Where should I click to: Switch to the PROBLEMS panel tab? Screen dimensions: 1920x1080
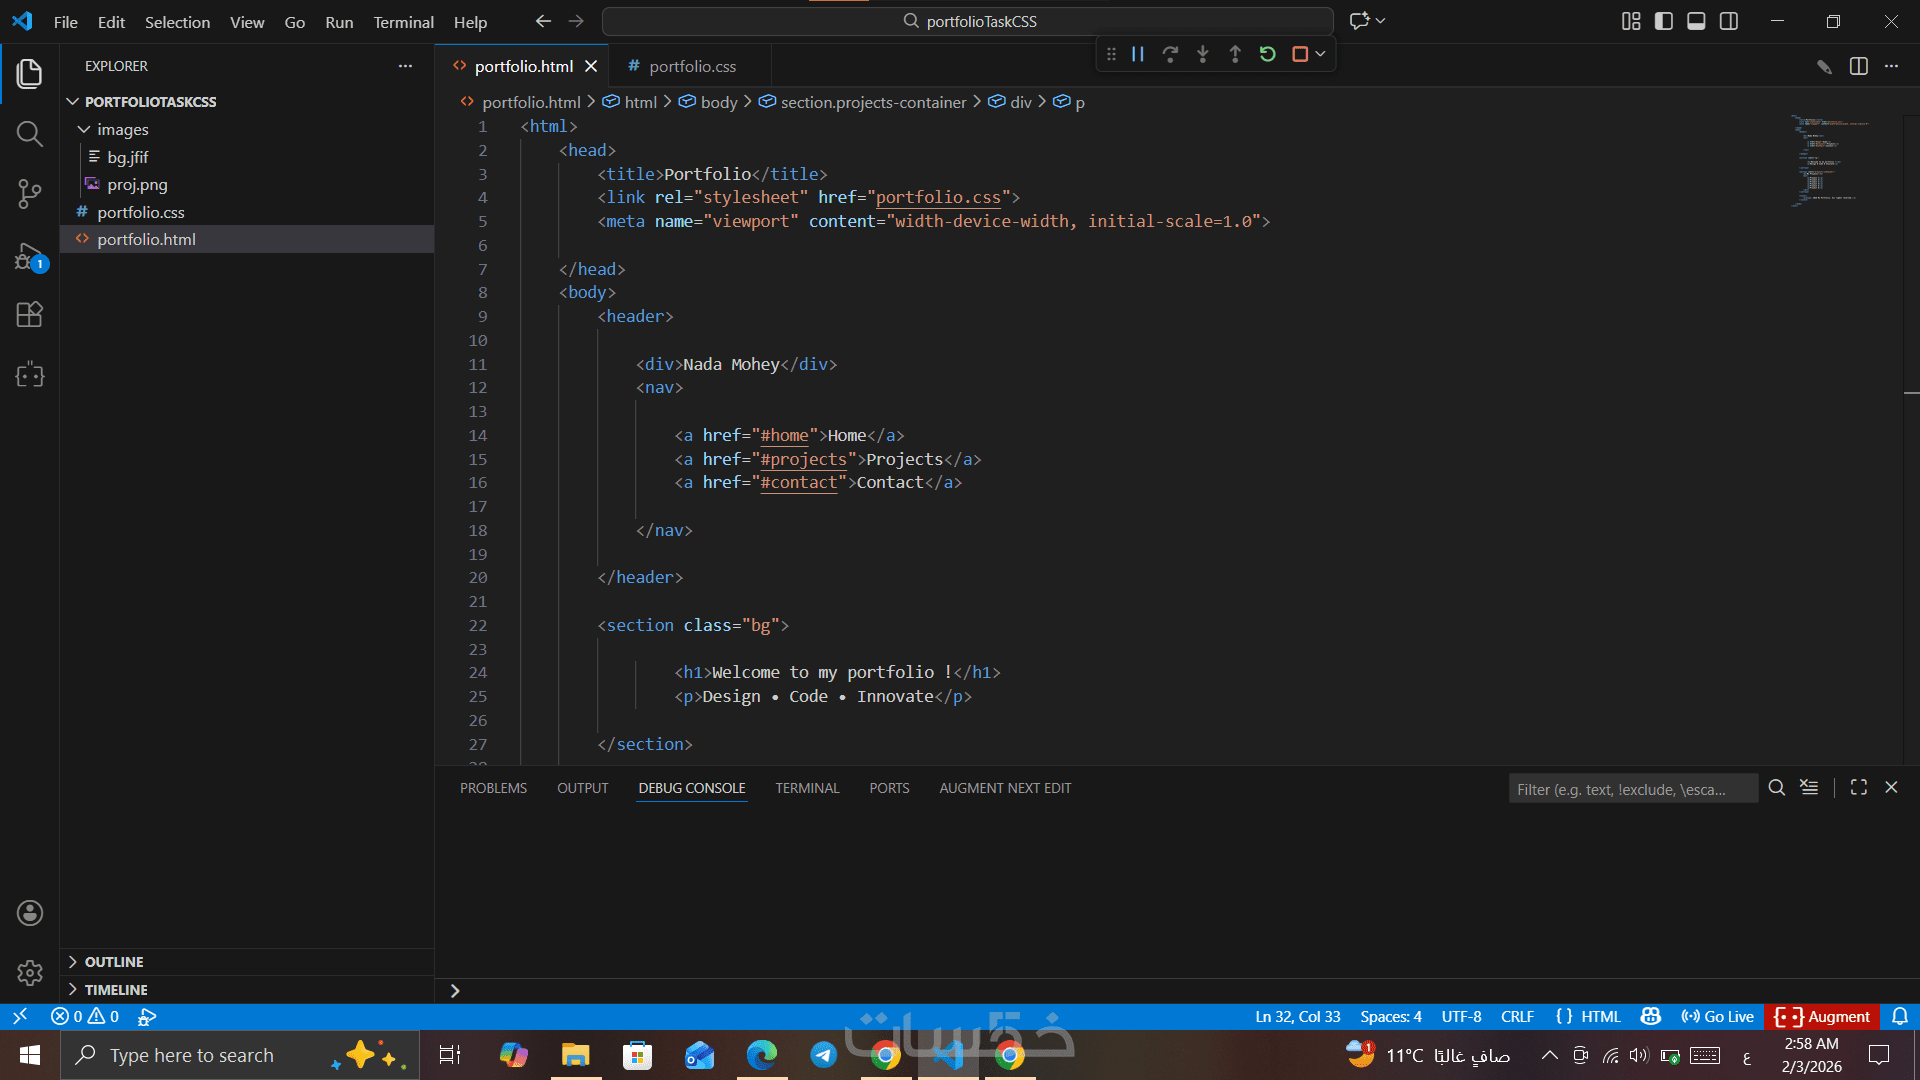493,788
